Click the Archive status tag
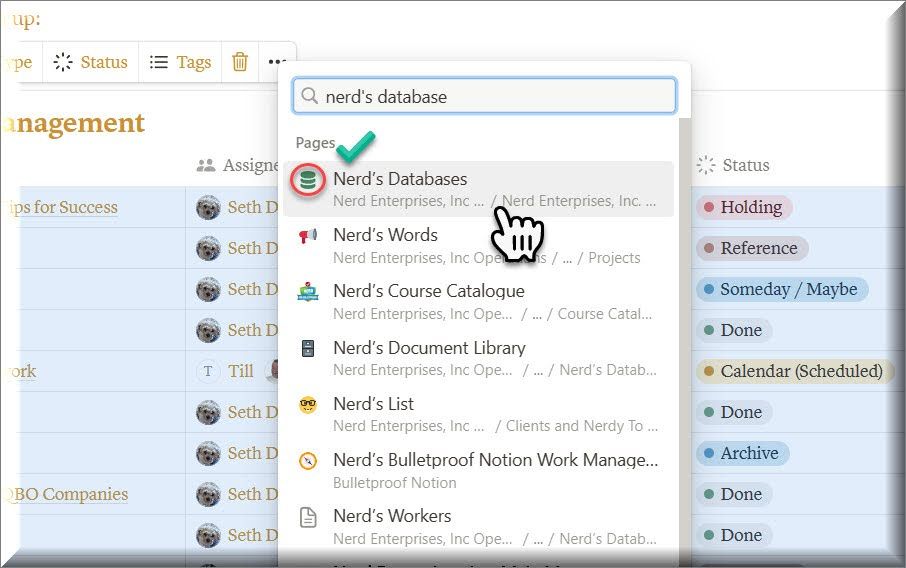The height and width of the screenshot is (568, 906). click(742, 453)
